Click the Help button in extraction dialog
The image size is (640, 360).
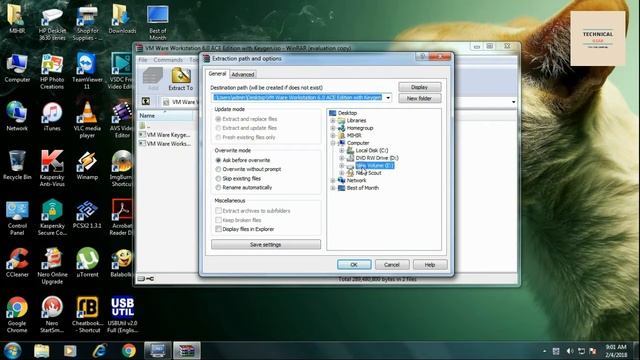[430, 264]
